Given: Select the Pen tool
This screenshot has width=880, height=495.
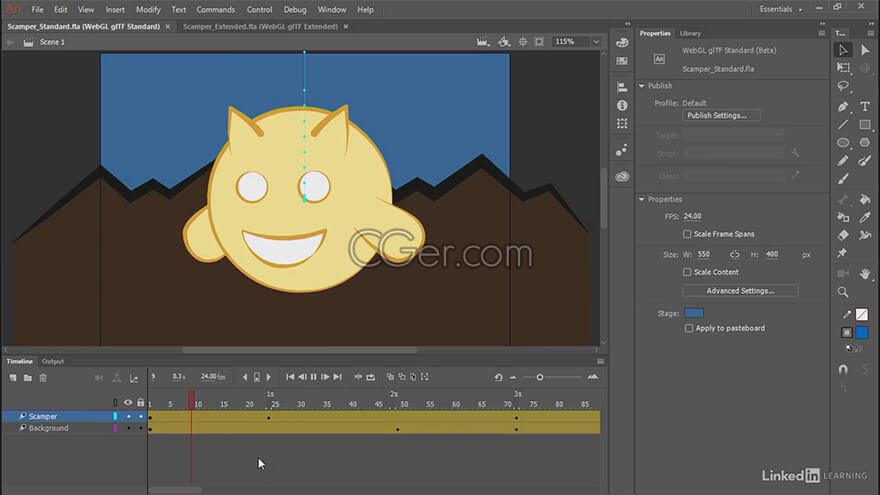Looking at the screenshot, I should point(843,107).
